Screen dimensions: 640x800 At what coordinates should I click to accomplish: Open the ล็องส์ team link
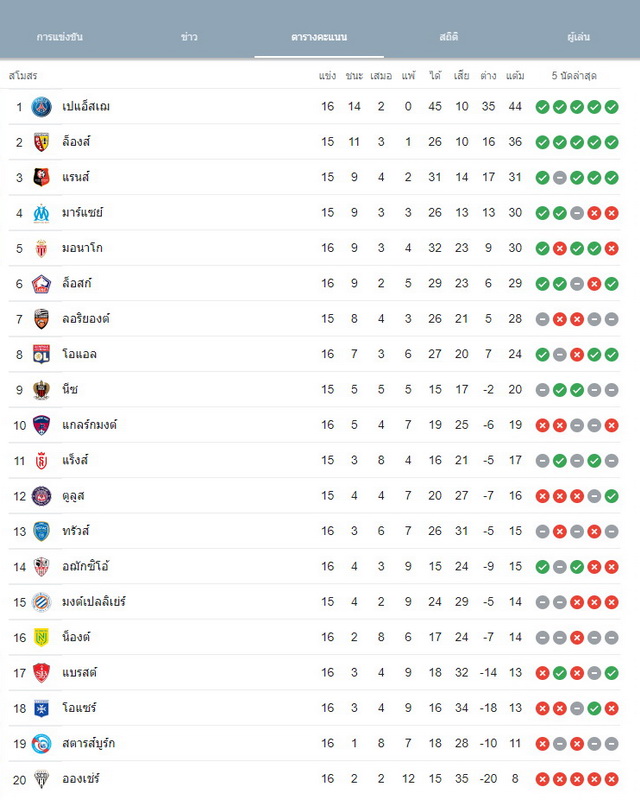click(76, 142)
